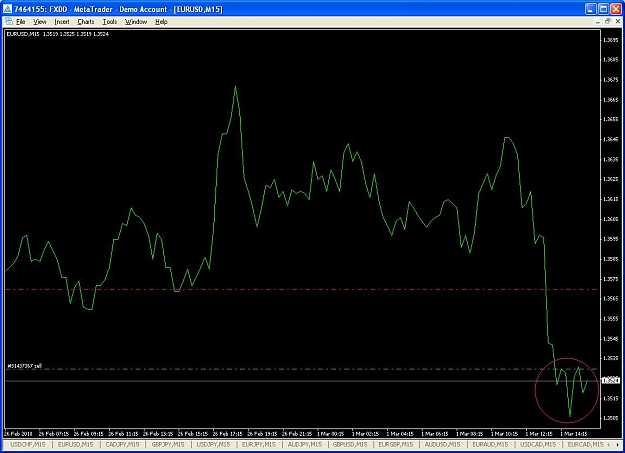The height and width of the screenshot is (453, 625).
Task: Switch to the AUDUSD,M15 chart tab
Action: (x=442, y=444)
